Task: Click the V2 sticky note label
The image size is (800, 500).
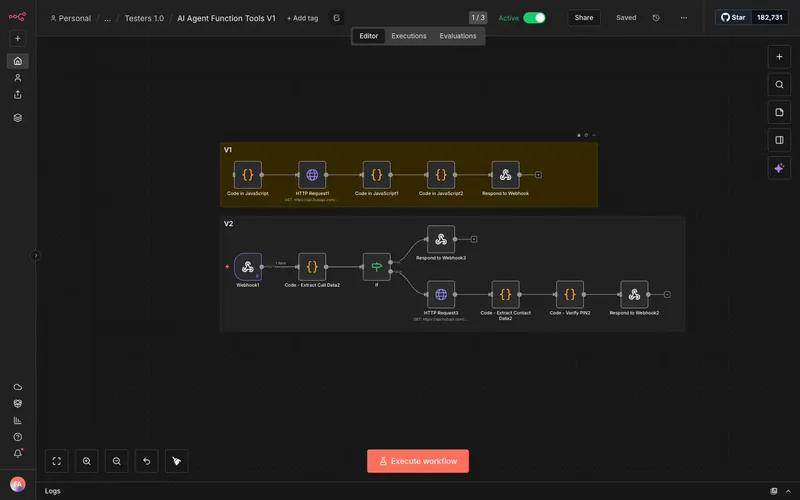Action: click(x=229, y=224)
